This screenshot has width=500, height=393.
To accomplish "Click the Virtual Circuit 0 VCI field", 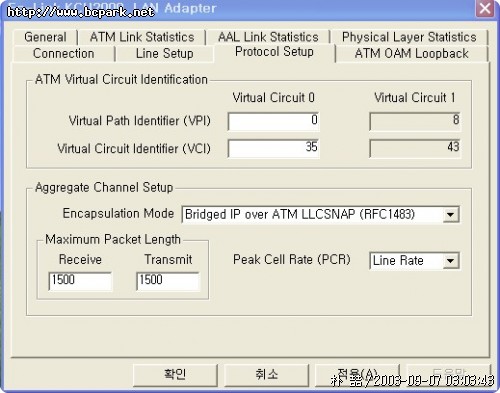I will (273, 148).
